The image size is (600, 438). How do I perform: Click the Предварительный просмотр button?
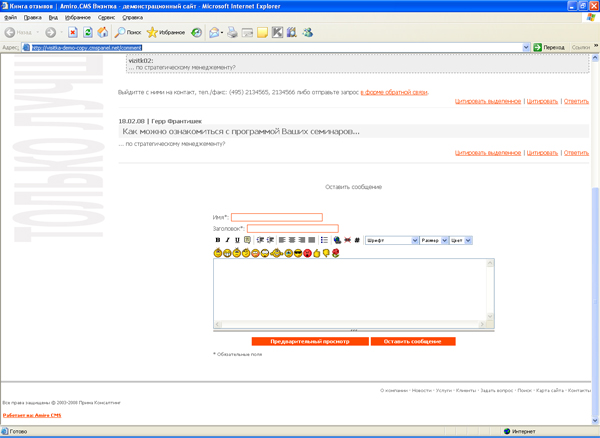coord(308,342)
